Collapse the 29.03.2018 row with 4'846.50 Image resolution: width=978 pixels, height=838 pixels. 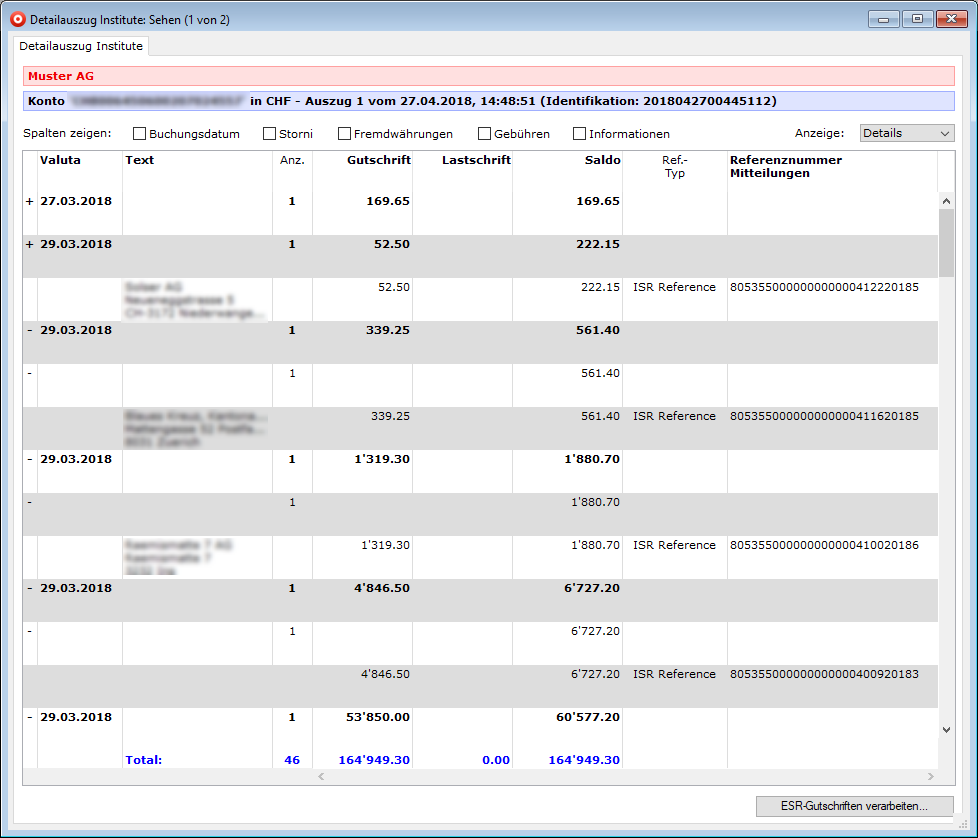(x=29, y=588)
